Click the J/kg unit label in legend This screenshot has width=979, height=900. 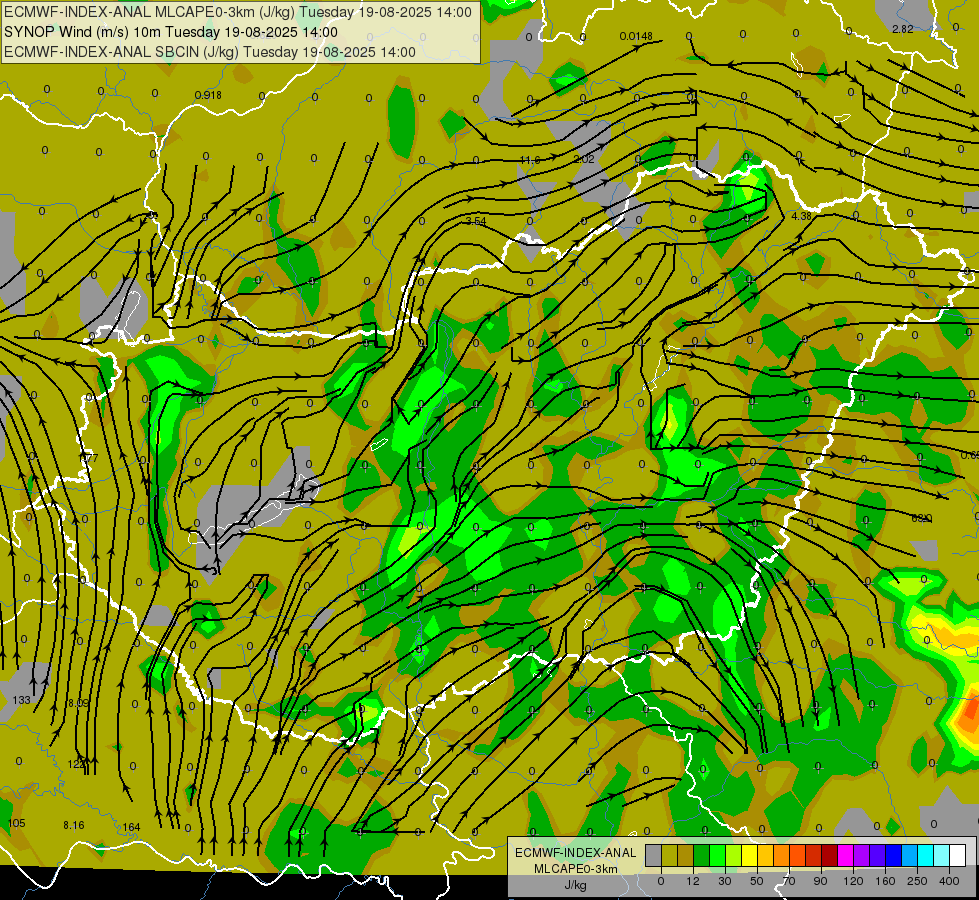pyautogui.click(x=576, y=884)
